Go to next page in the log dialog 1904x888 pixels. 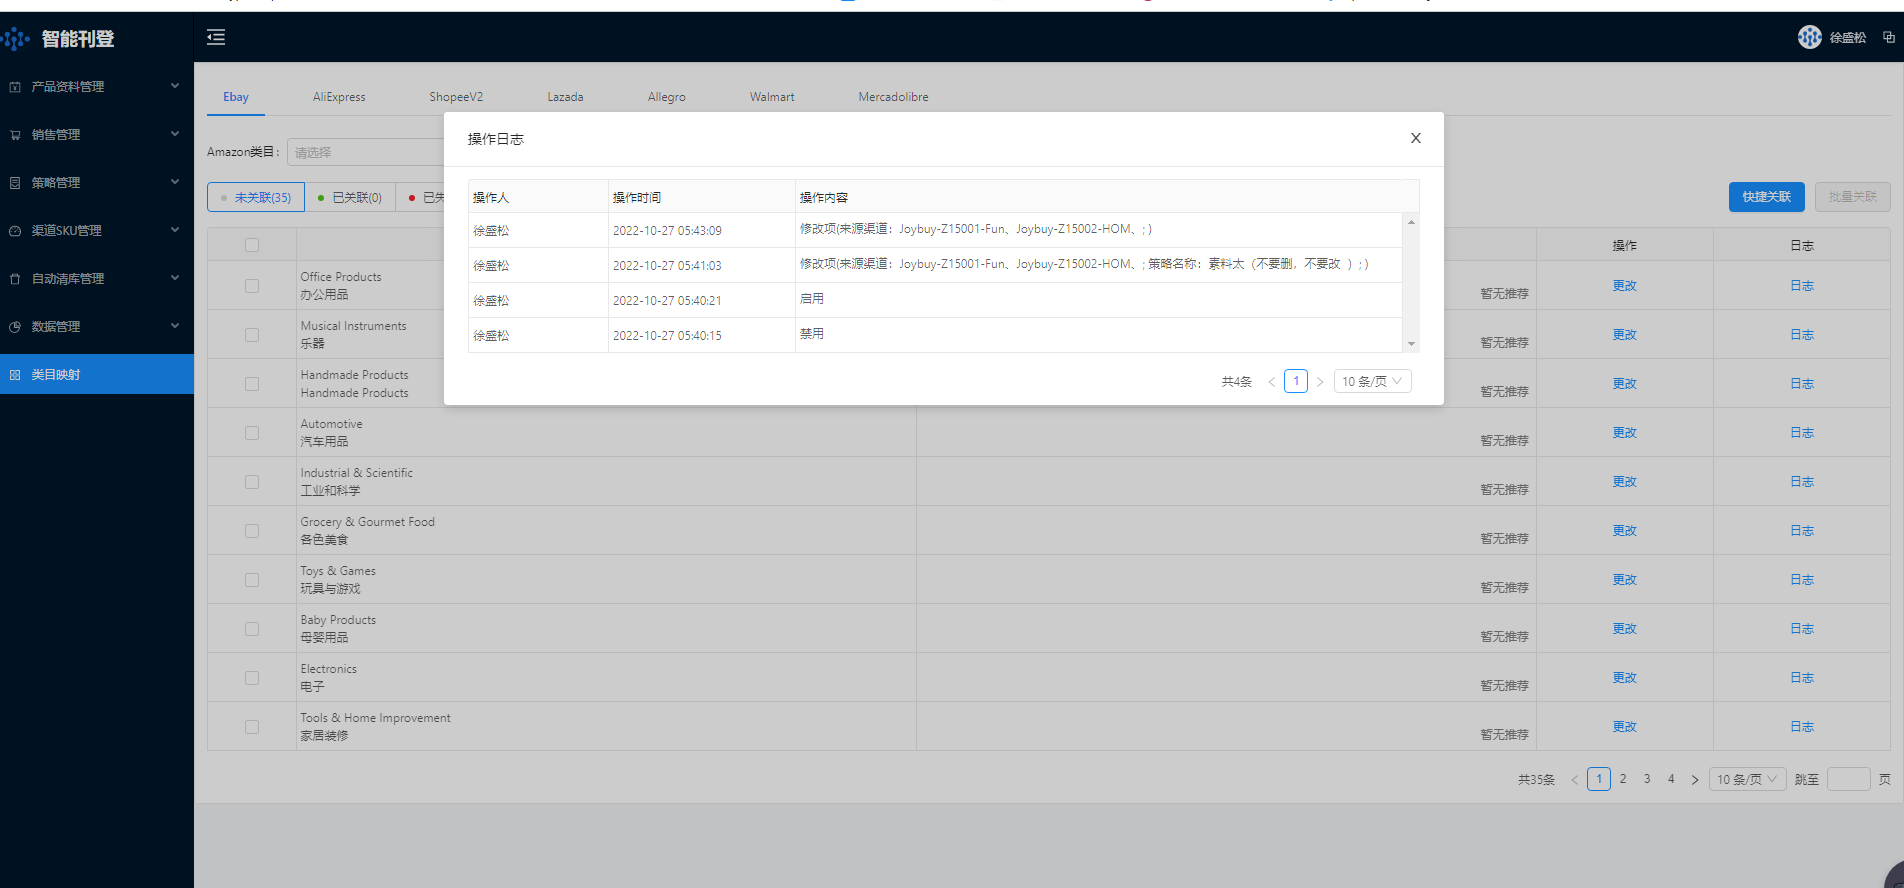(1320, 382)
